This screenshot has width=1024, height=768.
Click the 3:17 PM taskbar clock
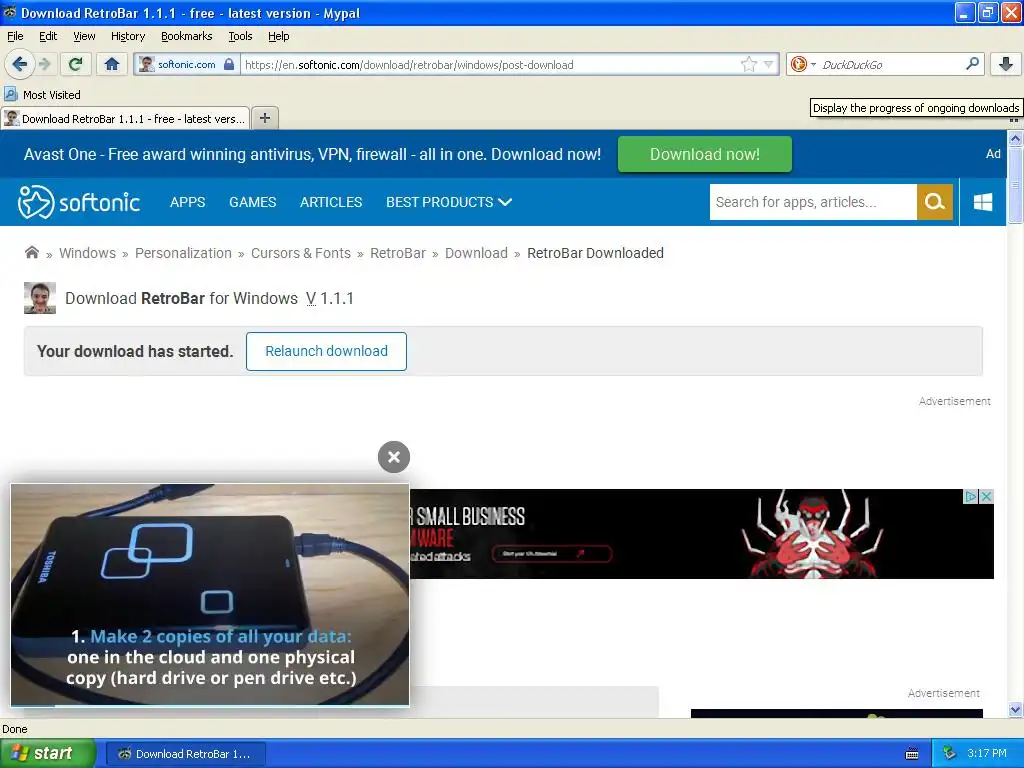pyautogui.click(x=987, y=754)
